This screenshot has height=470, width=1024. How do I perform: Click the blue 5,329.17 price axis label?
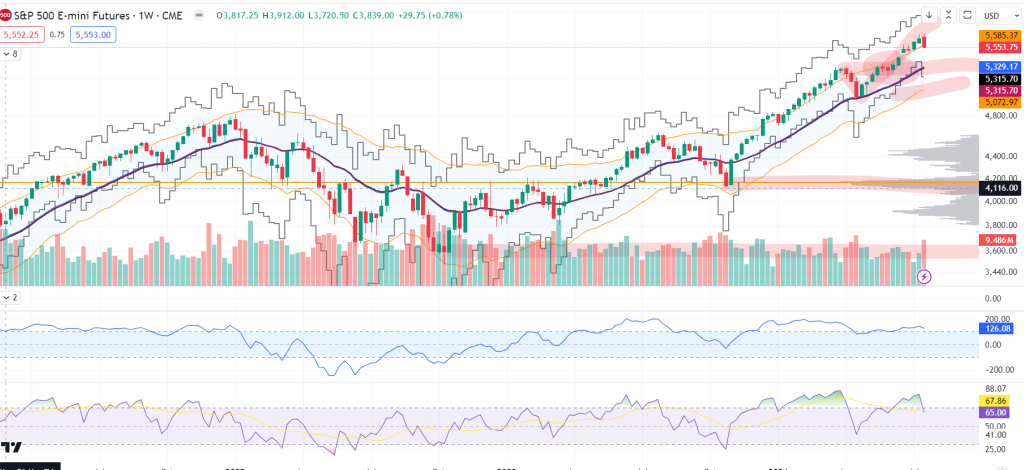point(1000,66)
